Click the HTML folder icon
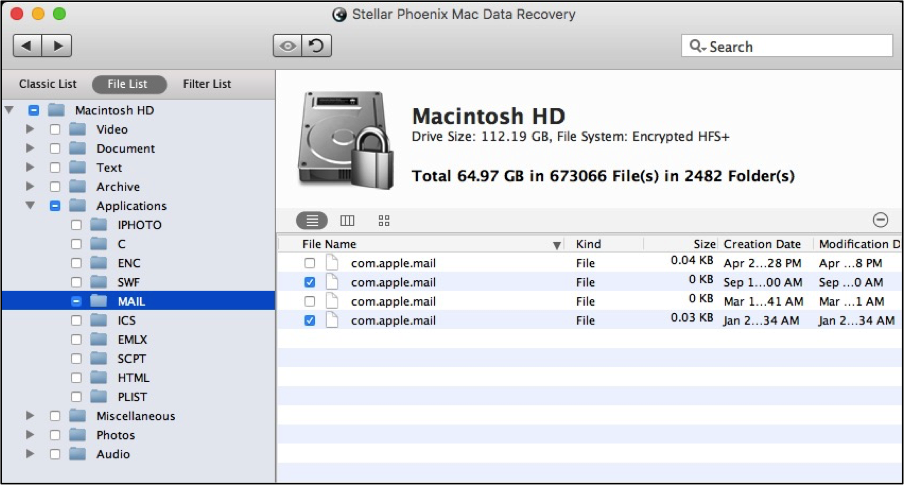Image resolution: width=904 pixels, height=485 pixels. tap(99, 377)
